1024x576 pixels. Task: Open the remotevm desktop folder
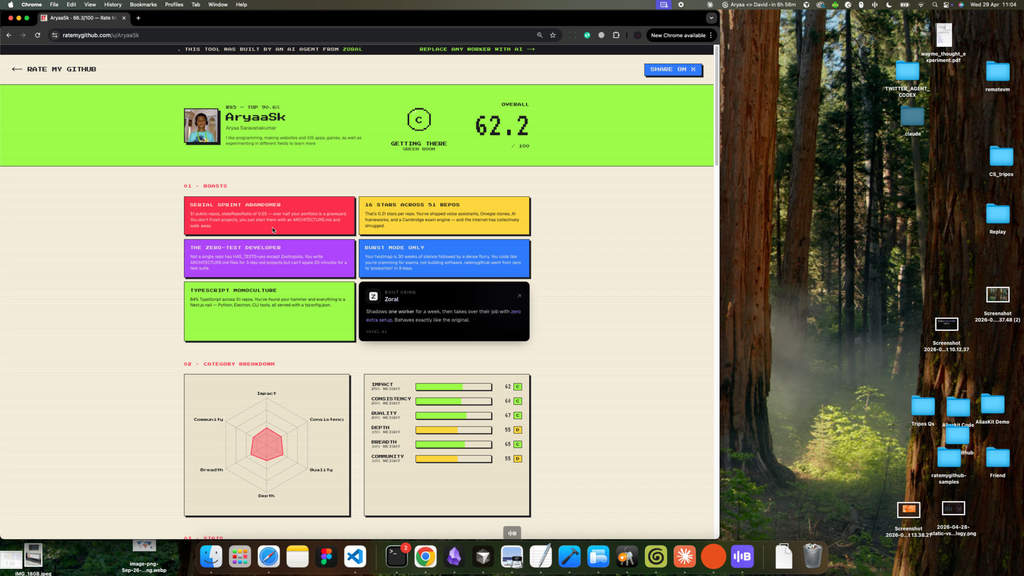click(997, 72)
